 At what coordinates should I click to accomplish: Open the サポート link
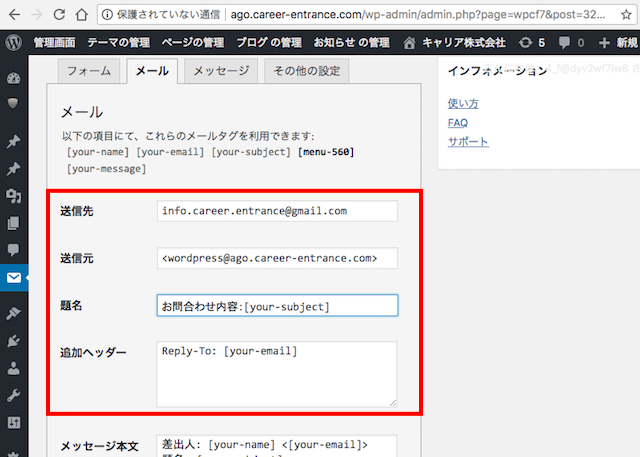pyautogui.click(x=468, y=142)
